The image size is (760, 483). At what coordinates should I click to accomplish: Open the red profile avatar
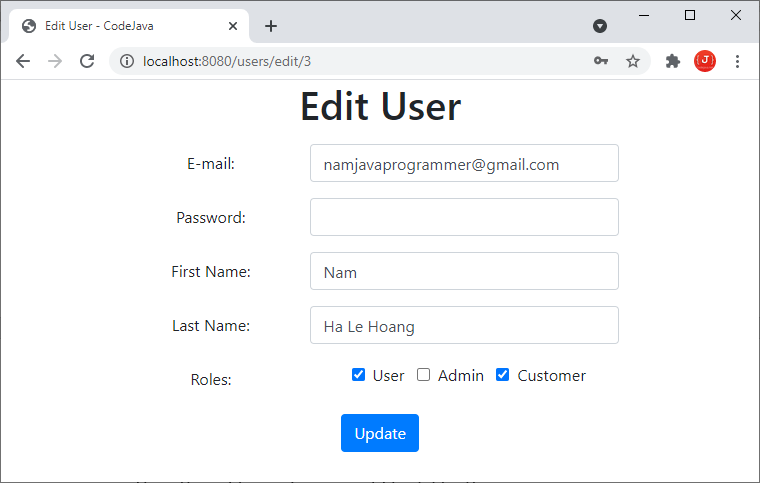click(x=705, y=61)
